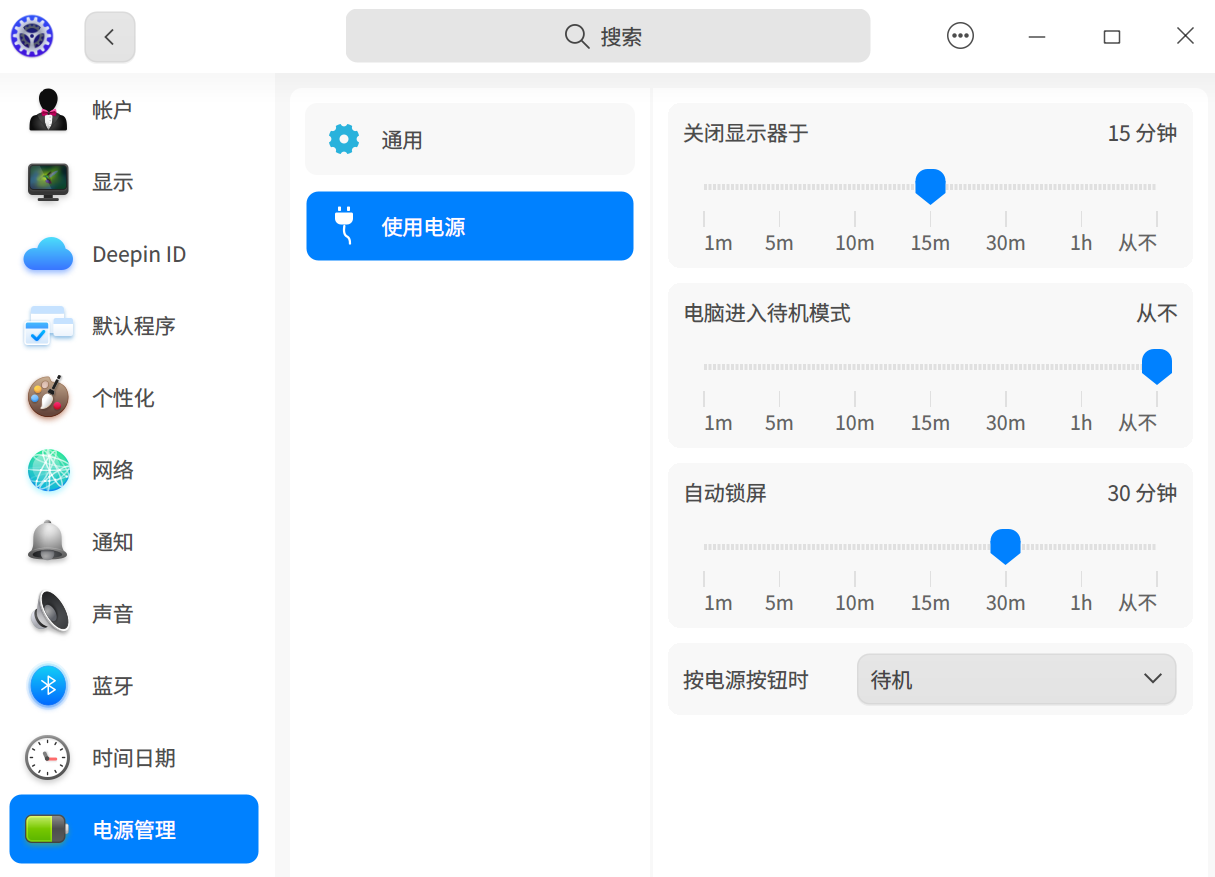Click the 时间日期 clock icon

tap(48, 758)
